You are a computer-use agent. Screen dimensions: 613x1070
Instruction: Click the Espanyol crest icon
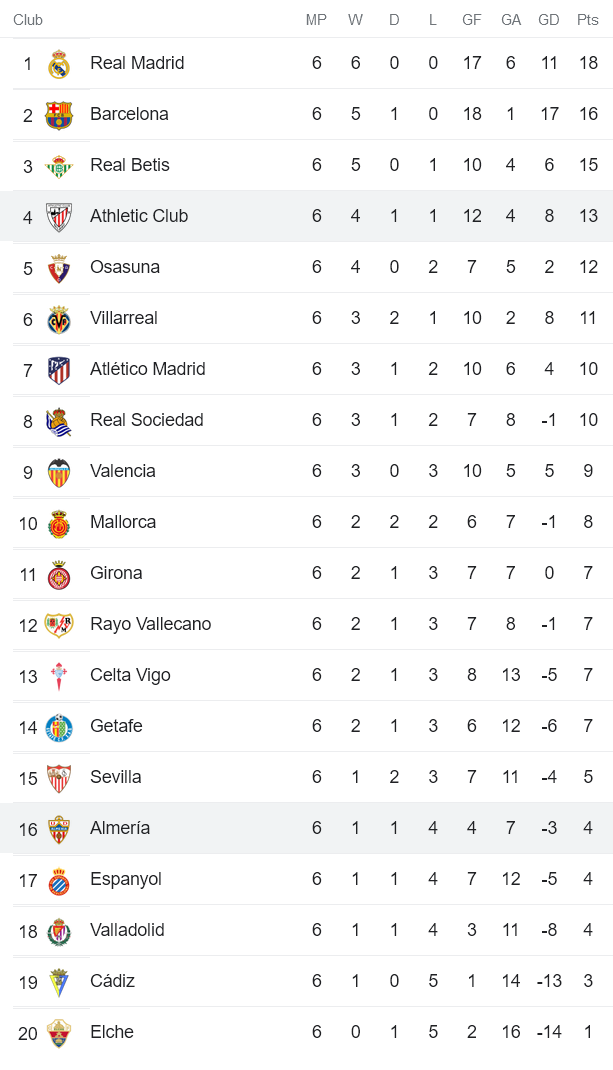(x=59, y=880)
